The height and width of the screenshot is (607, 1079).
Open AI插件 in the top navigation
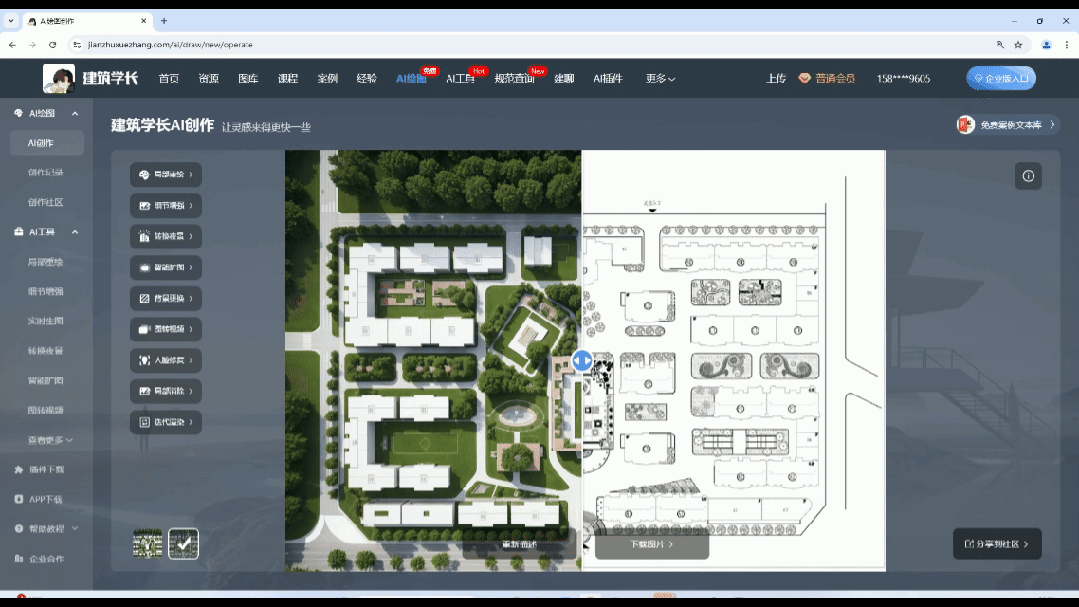point(608,78)
